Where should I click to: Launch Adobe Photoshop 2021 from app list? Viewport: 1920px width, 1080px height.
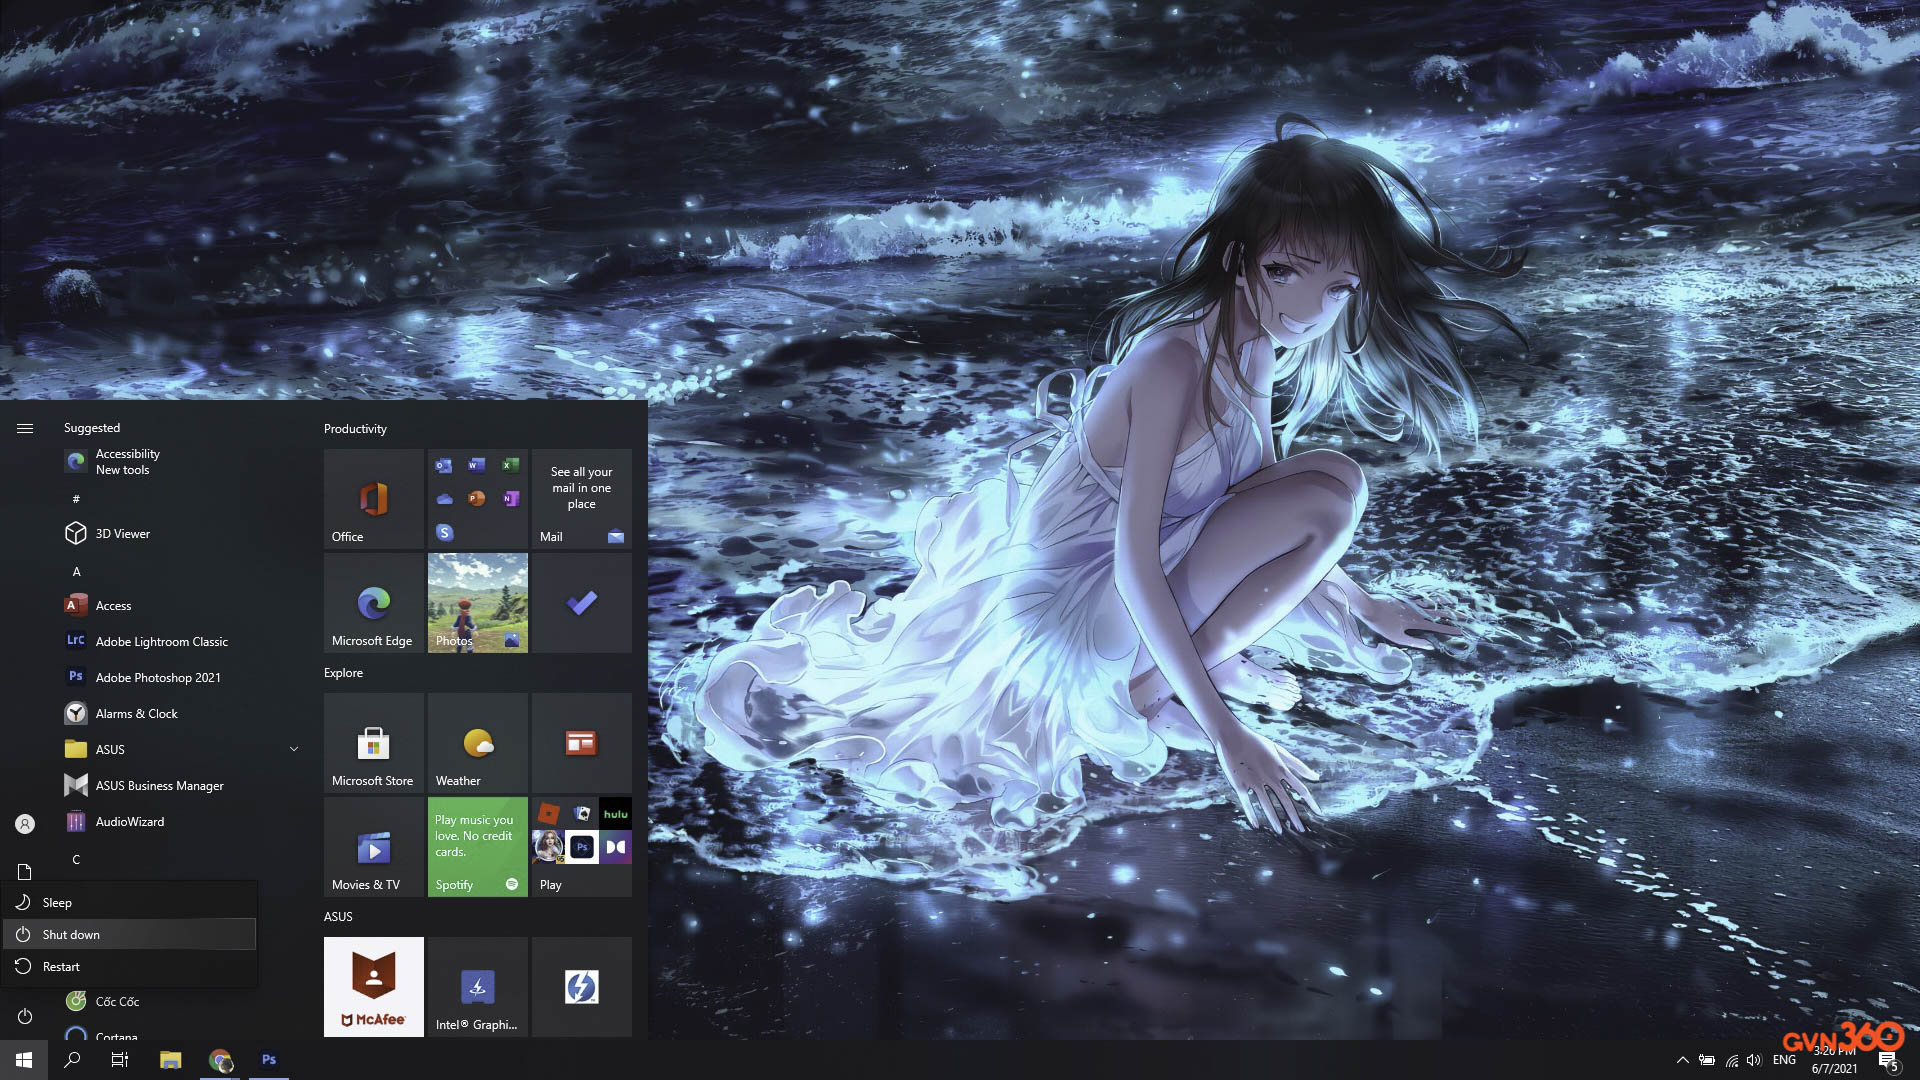[181, 678]
